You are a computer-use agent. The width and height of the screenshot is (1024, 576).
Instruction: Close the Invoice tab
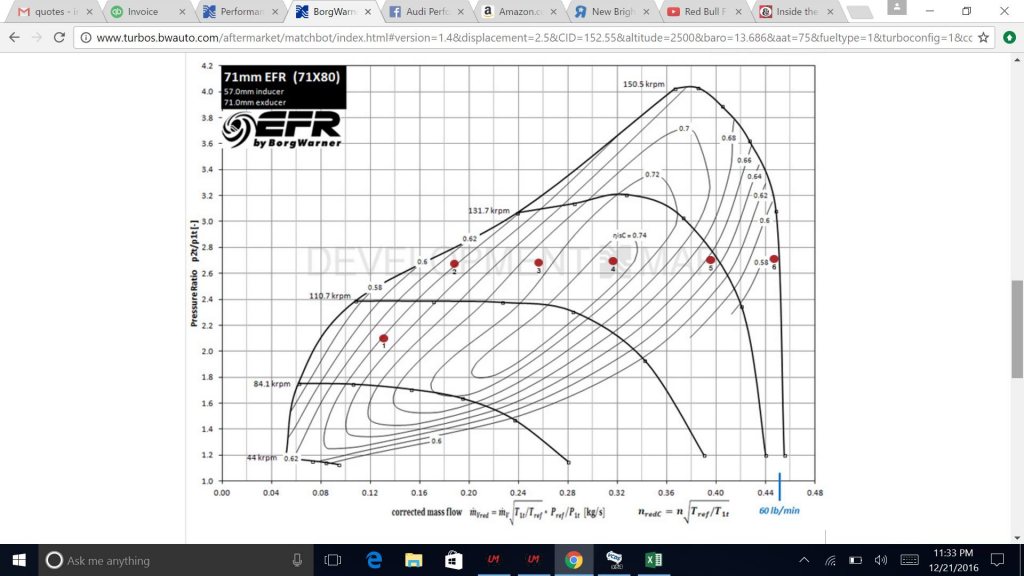pos(182,12)
